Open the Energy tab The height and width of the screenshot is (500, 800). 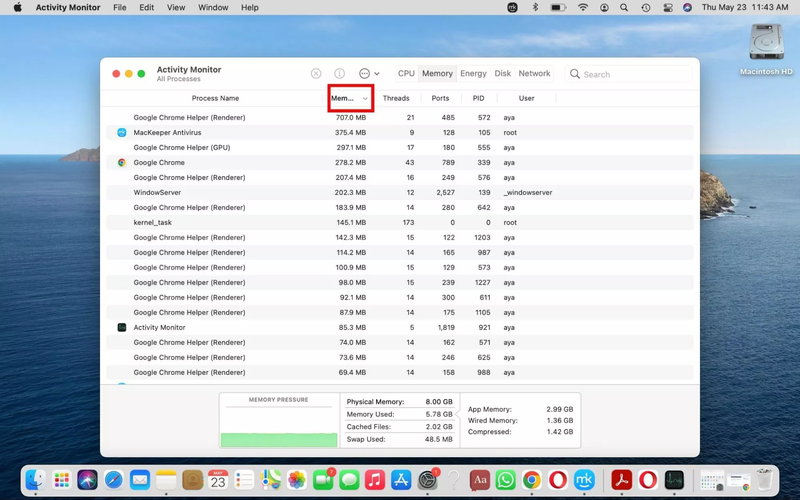tap(473, 73)
